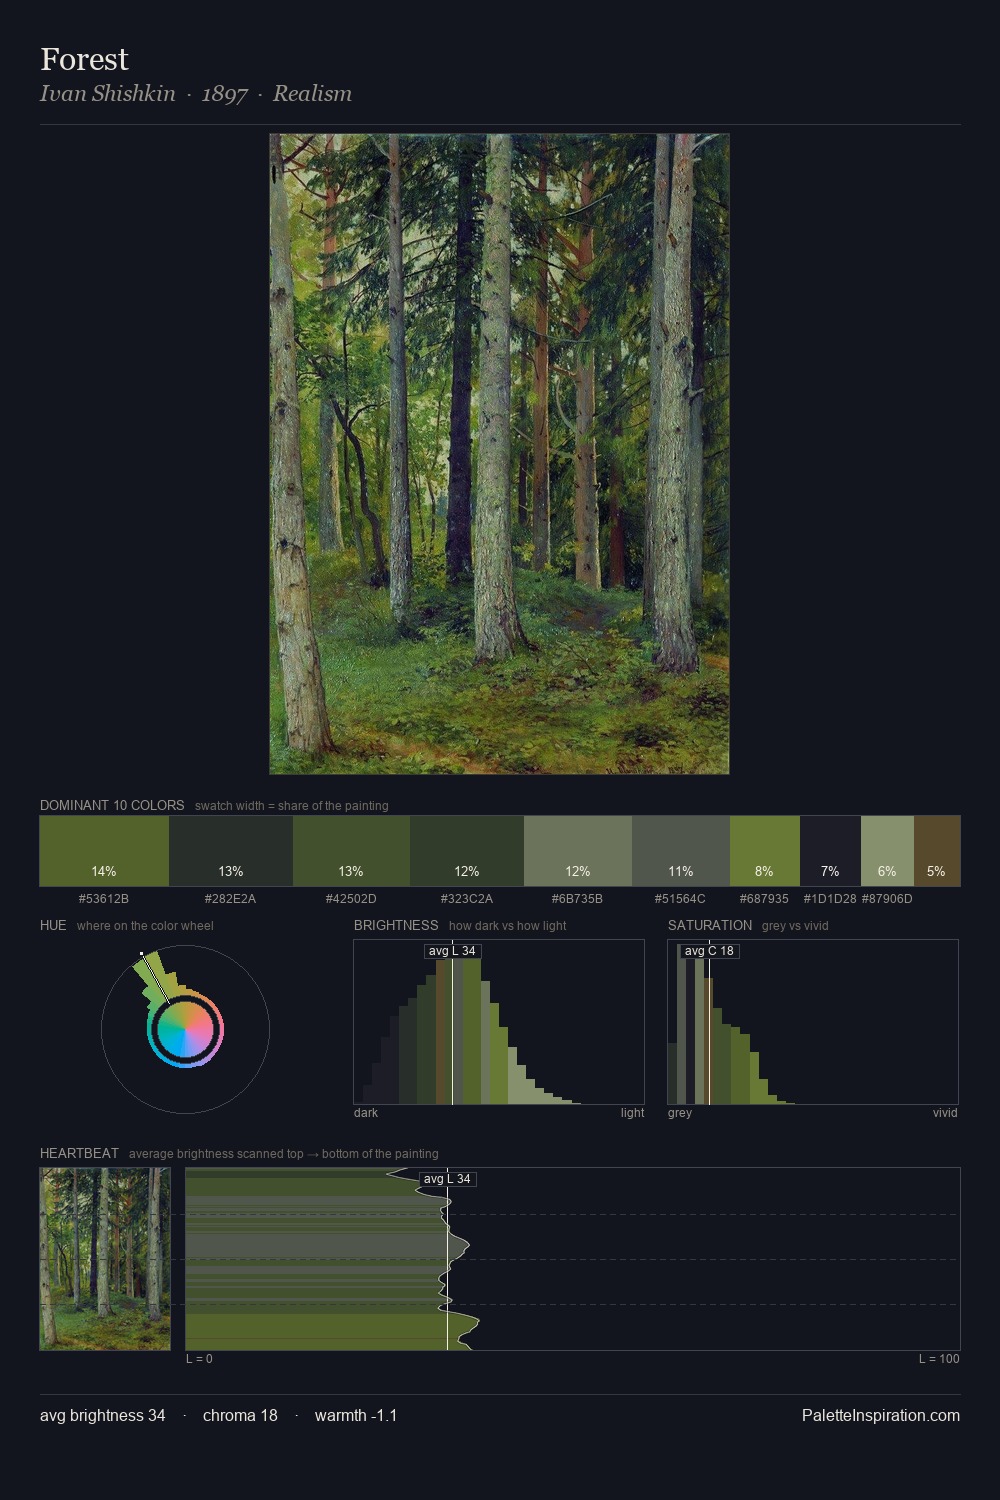1000x1500 pixels.
Task: Click the Forest painting image
Action: pos(499,454)
